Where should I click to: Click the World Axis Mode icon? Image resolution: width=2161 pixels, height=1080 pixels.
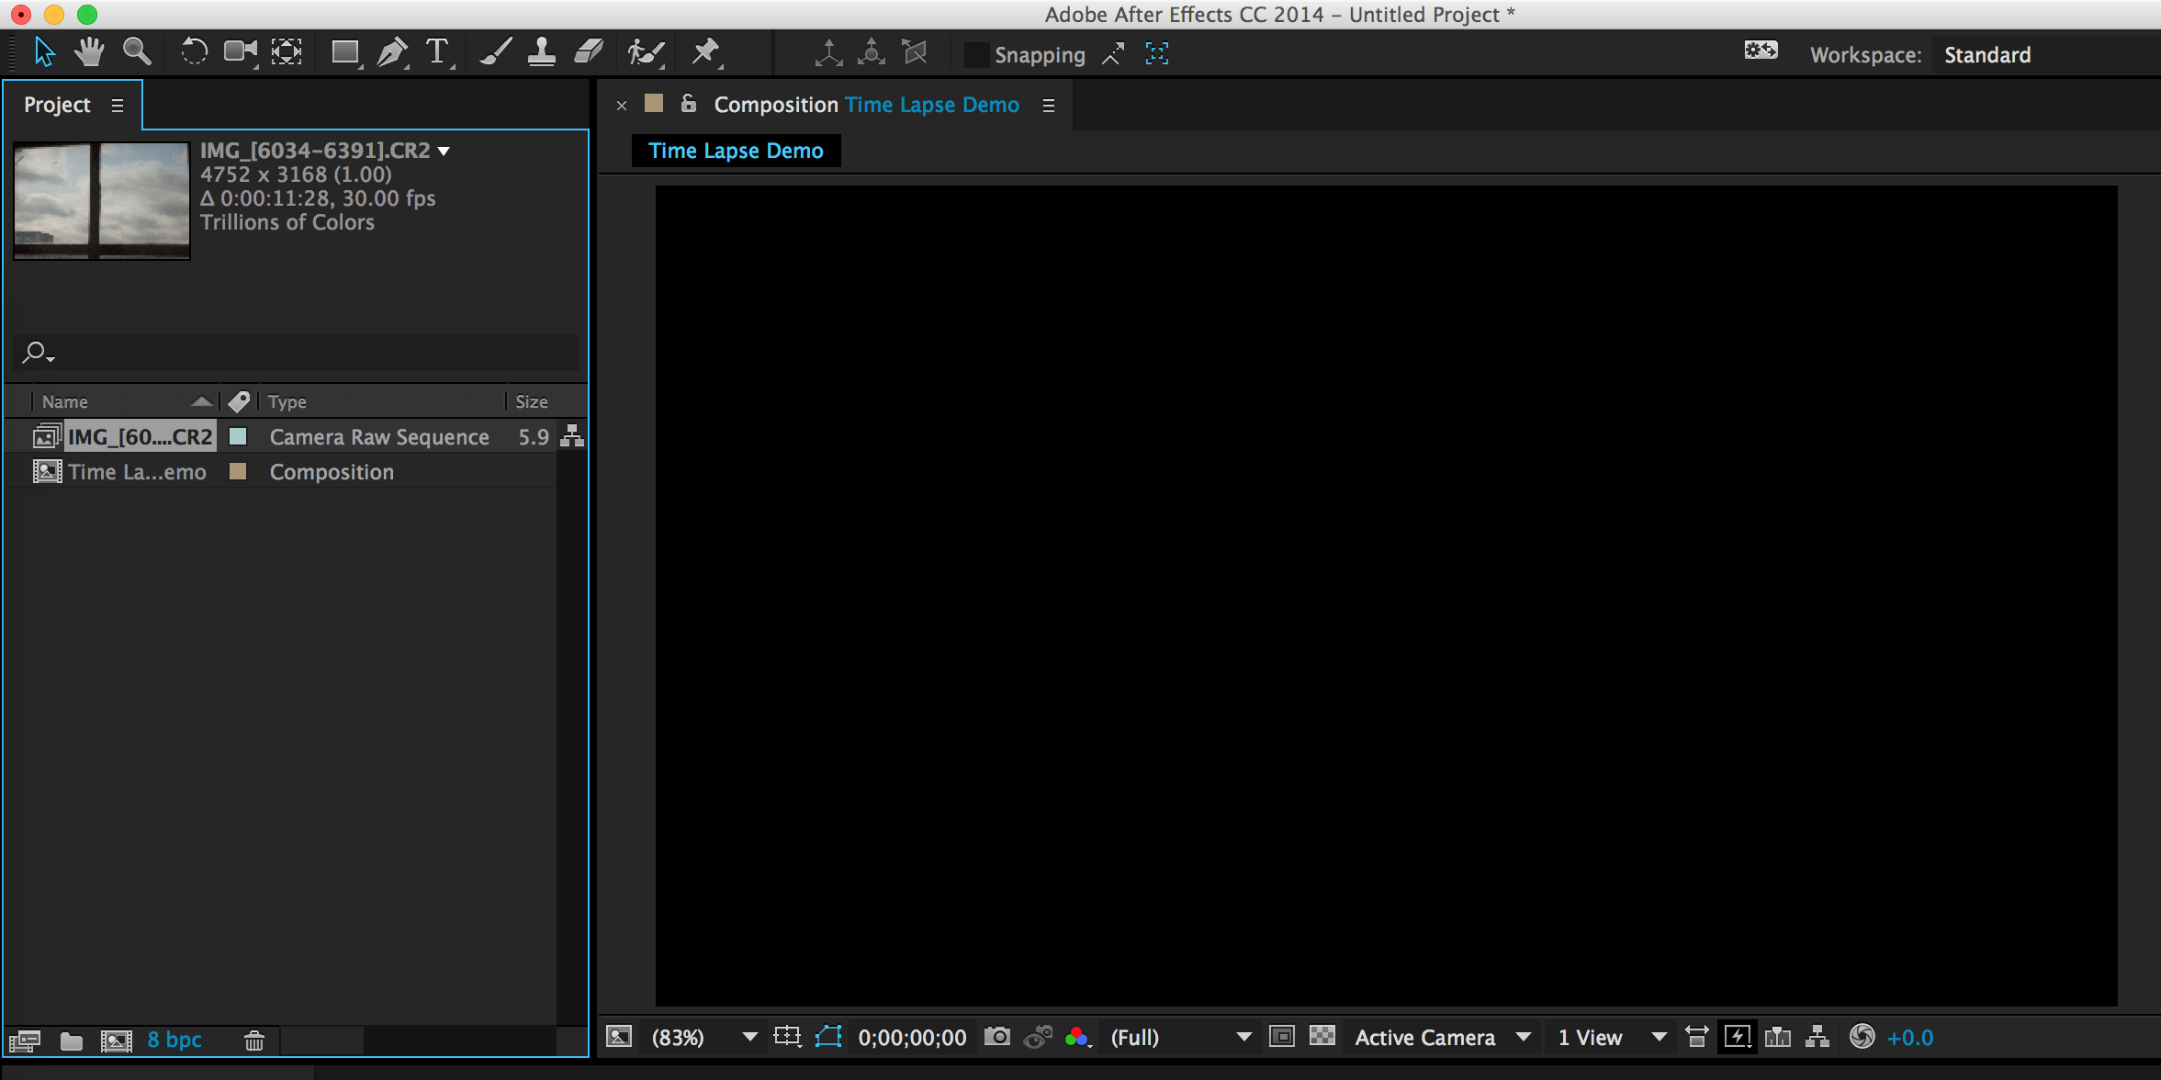[872, 53]
